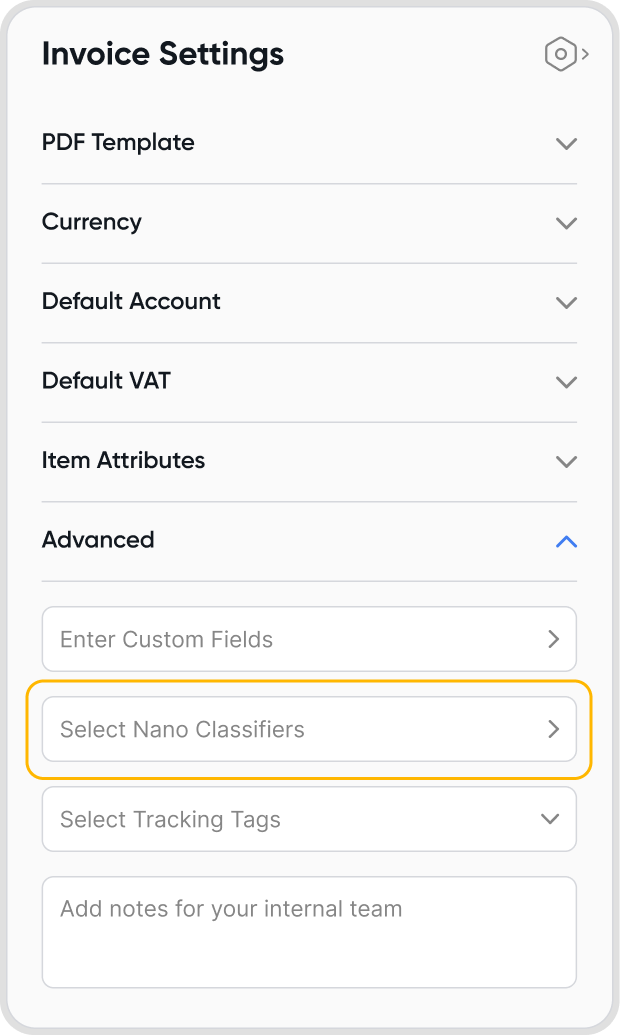Click the right arrow in Select Nano Classifiers
Viewport: 620px width, 1035px height.
coord(553,729)
